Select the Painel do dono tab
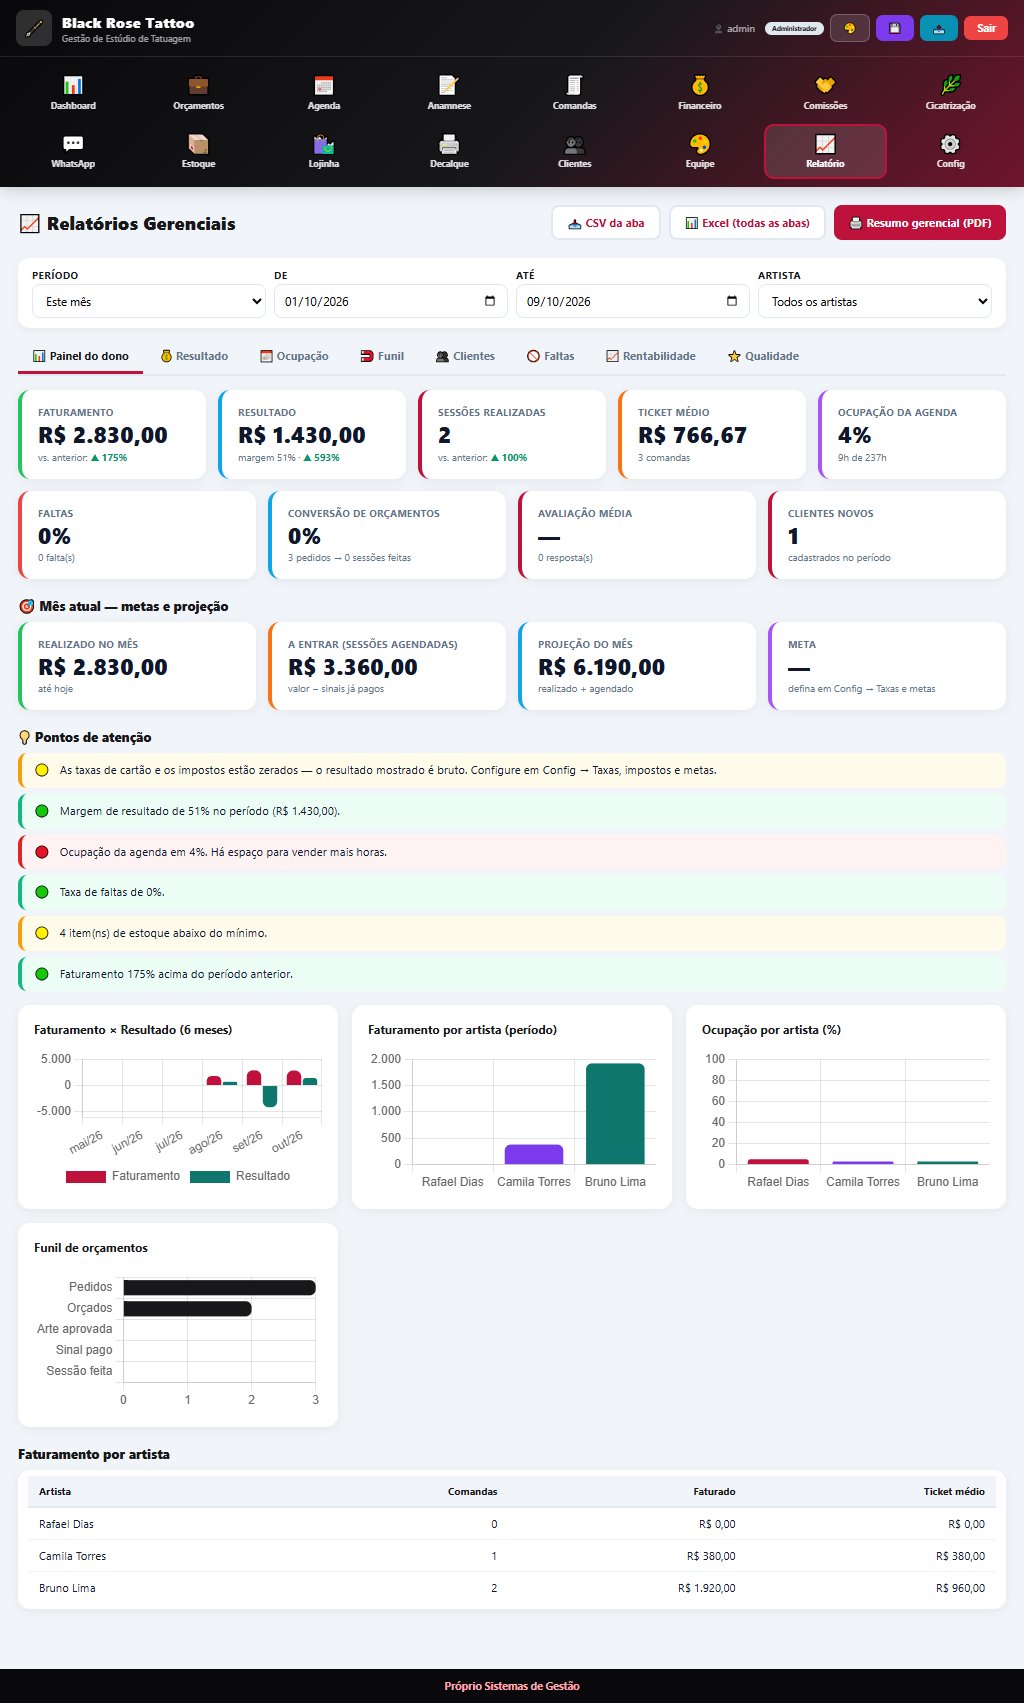The width and height of the screenshot is (1024, 1703). [81, 356]
